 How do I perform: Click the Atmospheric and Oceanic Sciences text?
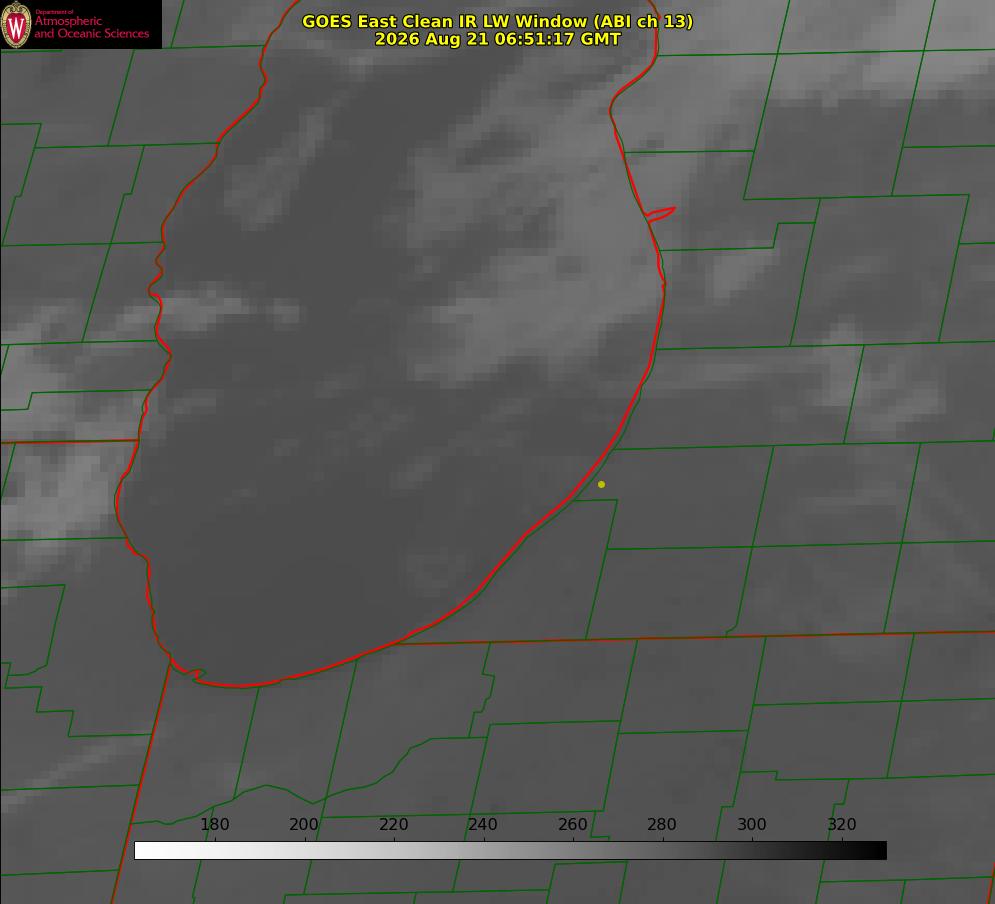tap(91, 27)
